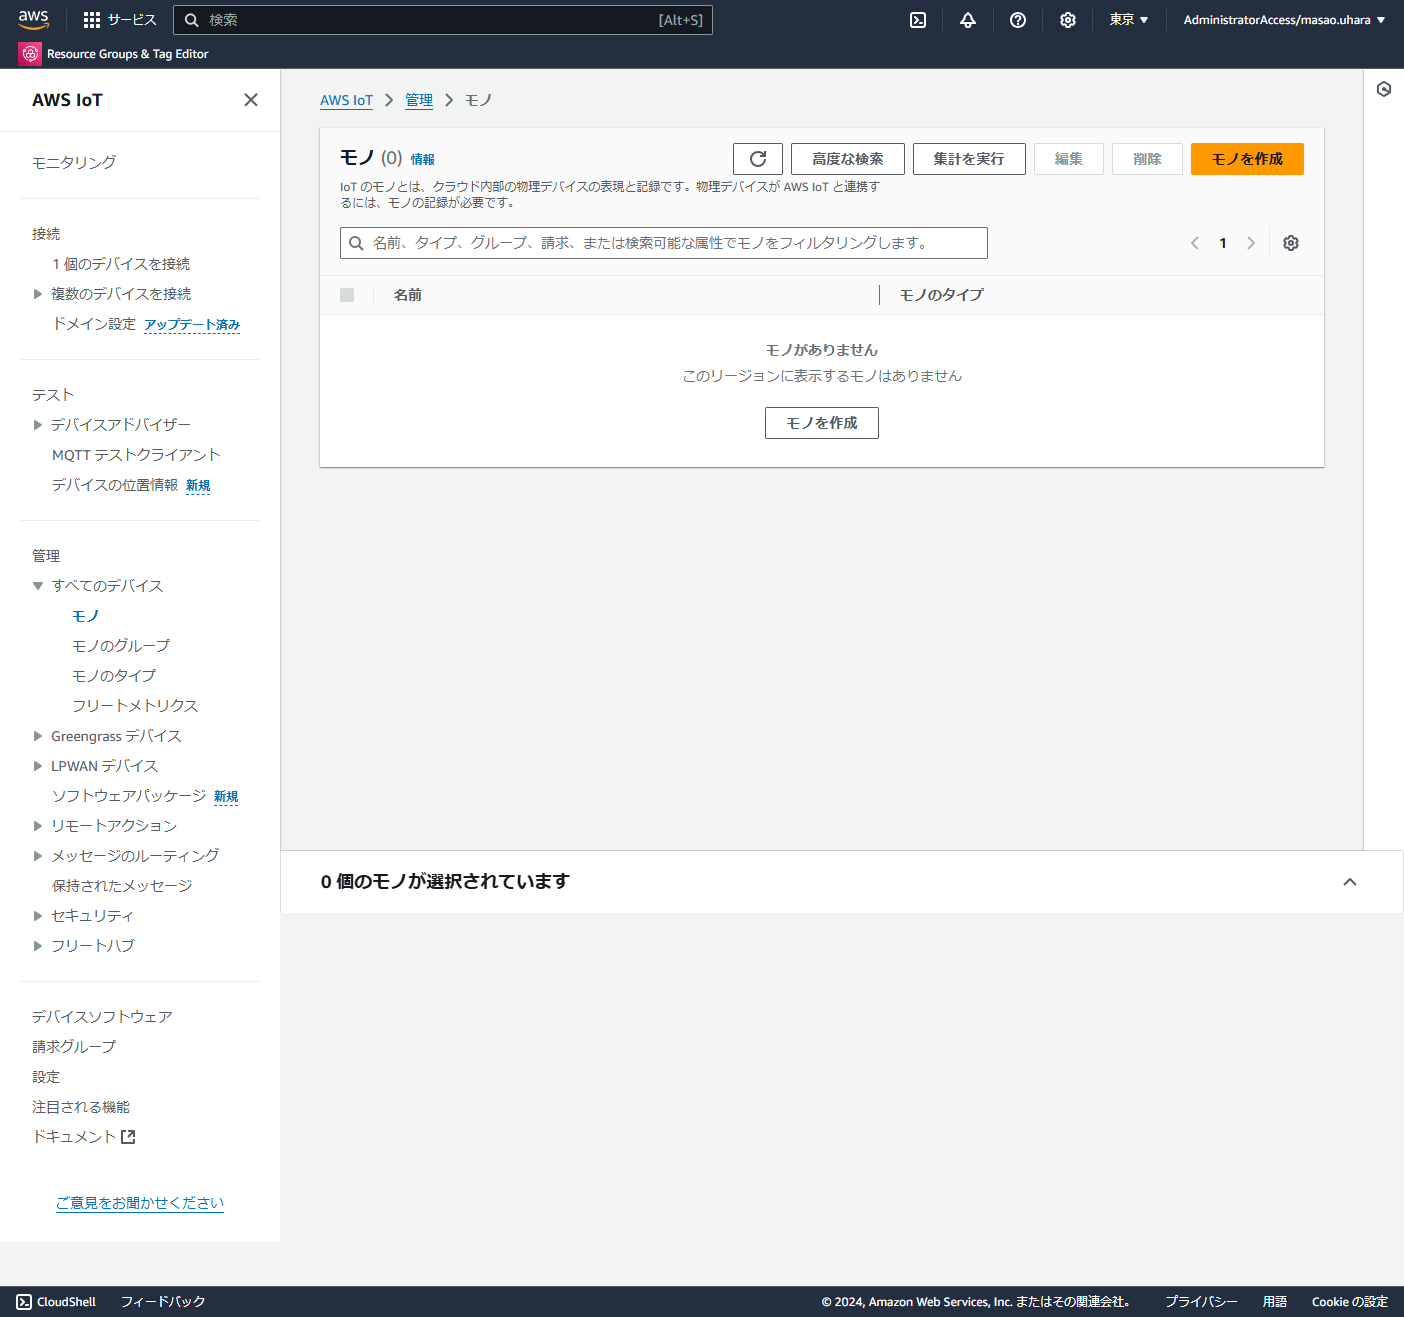Open 保持されたメッセージ in sidebar
Viewport: 1404px width, 1317px height.
pyautogui.click(x=122, y=886)
